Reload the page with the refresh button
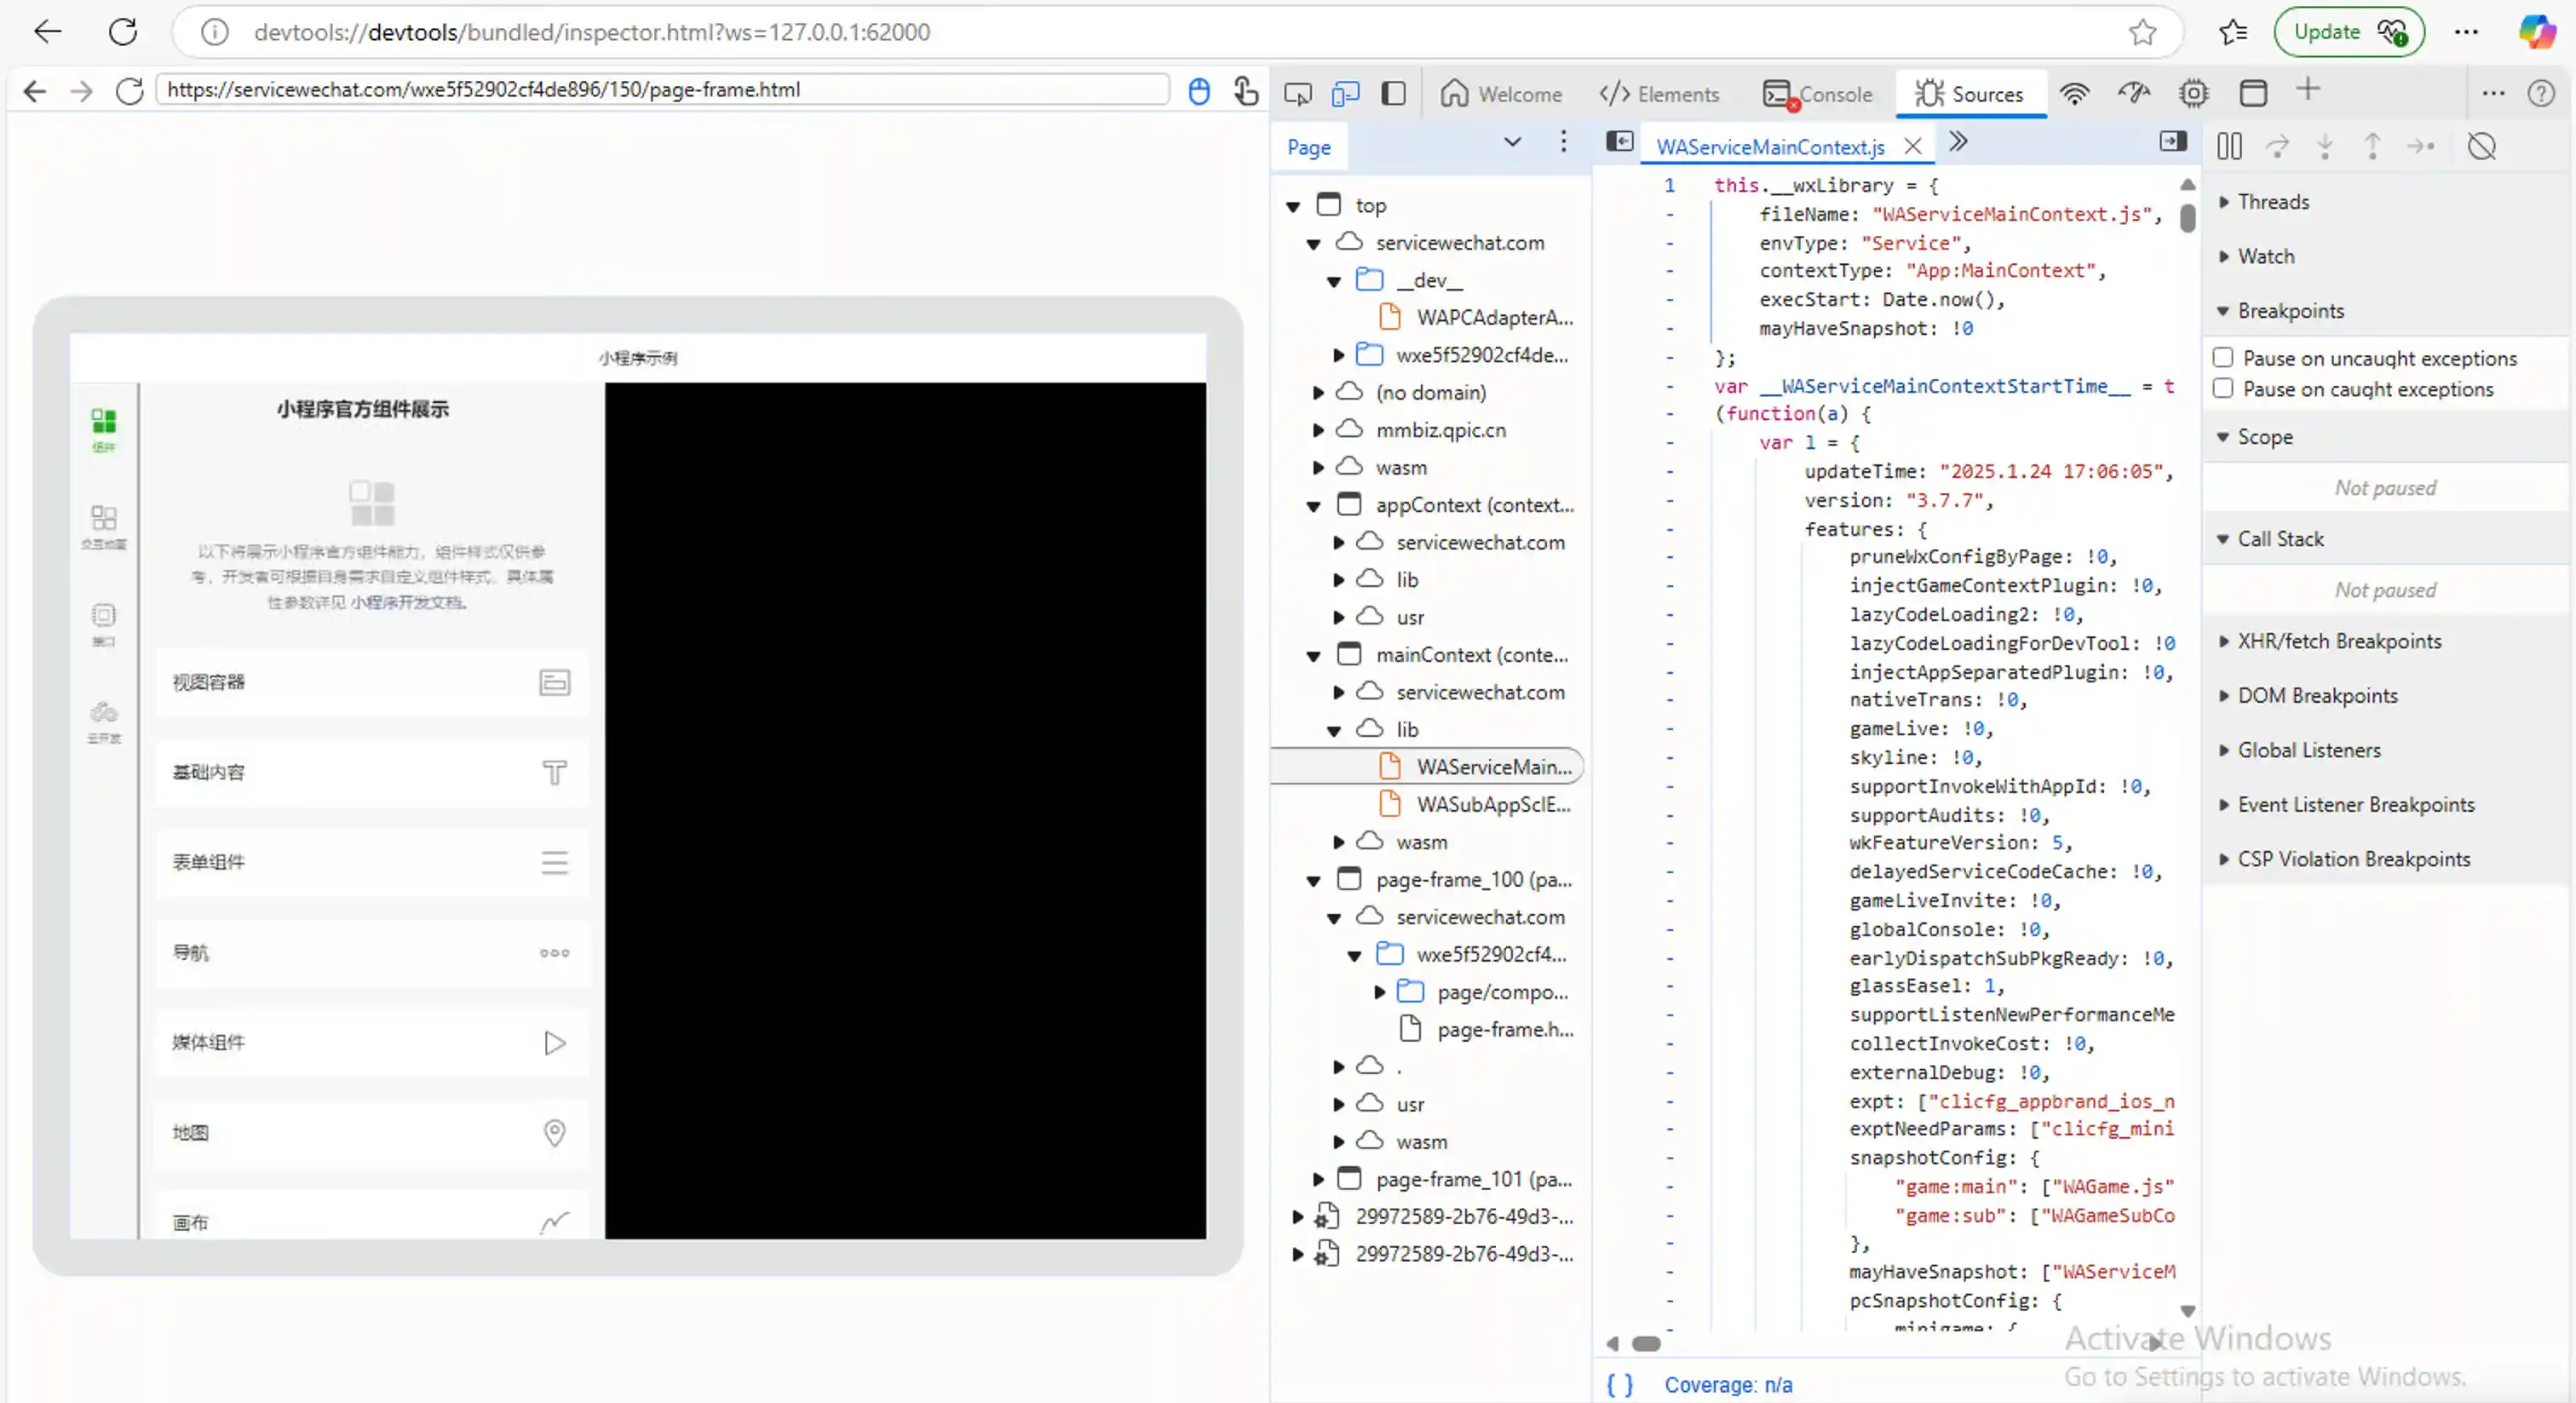The width and height of the screenshot is (2576, 1403). 123,31
